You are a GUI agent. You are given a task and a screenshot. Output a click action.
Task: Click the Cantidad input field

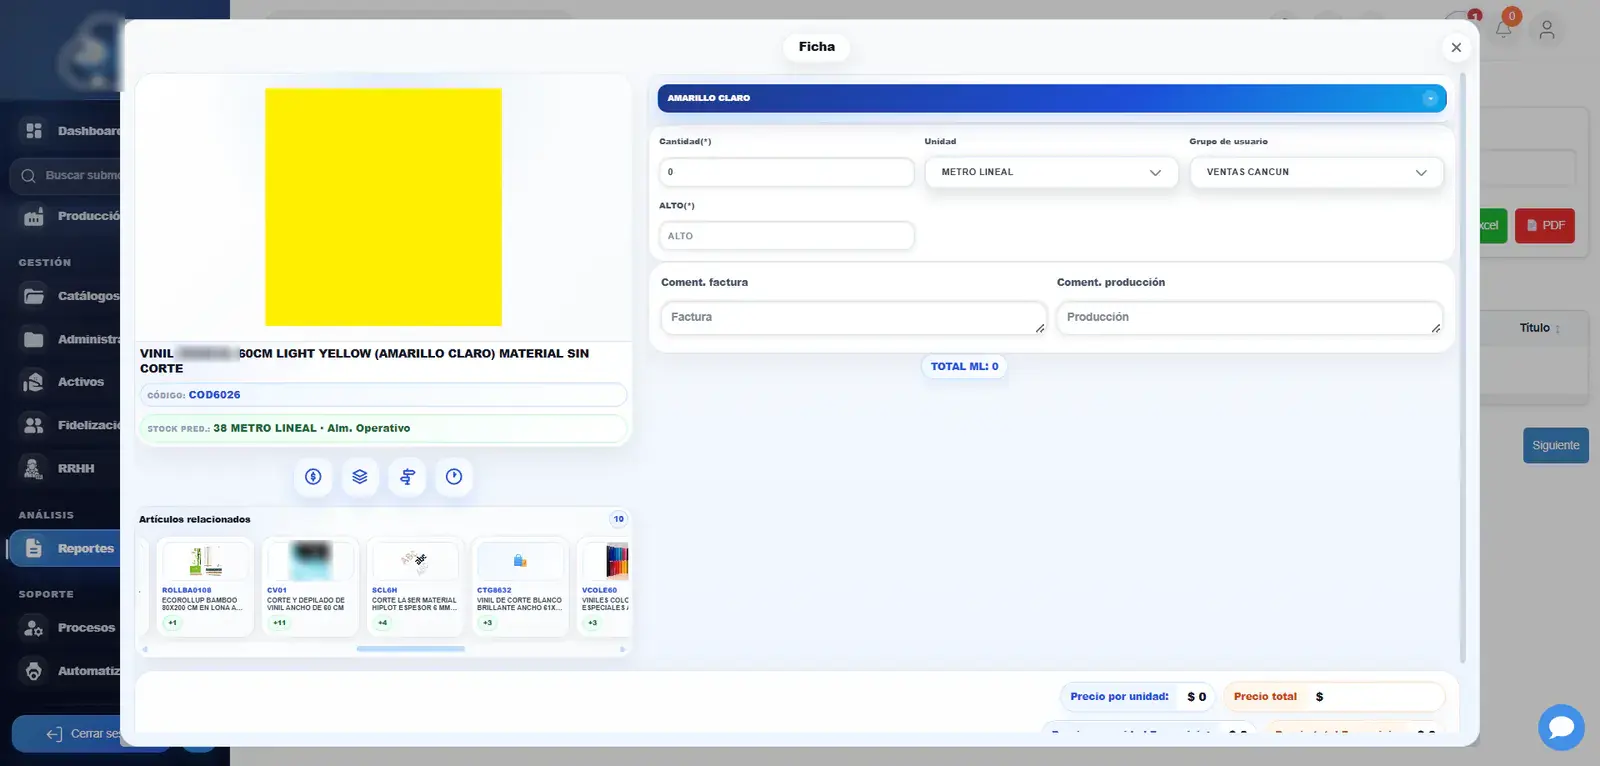786,172
